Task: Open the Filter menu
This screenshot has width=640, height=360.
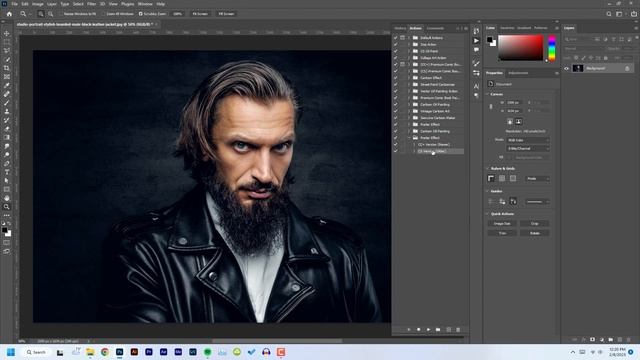Action: (x=91, y=4)
